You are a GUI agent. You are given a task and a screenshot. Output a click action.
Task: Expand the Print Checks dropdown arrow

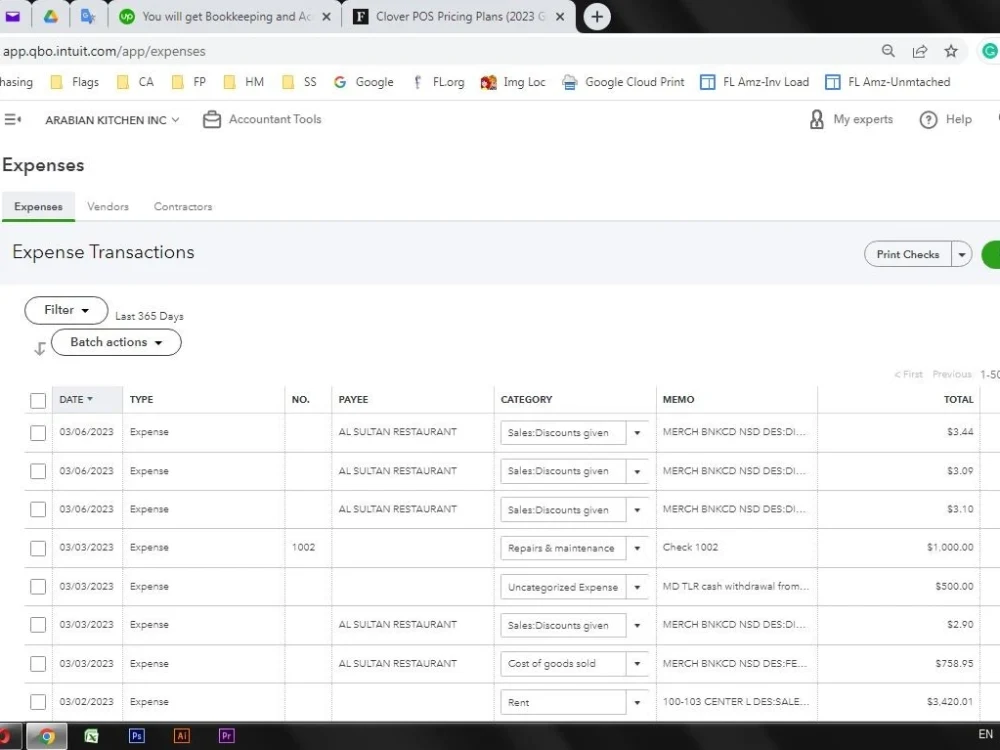[962, 254]
